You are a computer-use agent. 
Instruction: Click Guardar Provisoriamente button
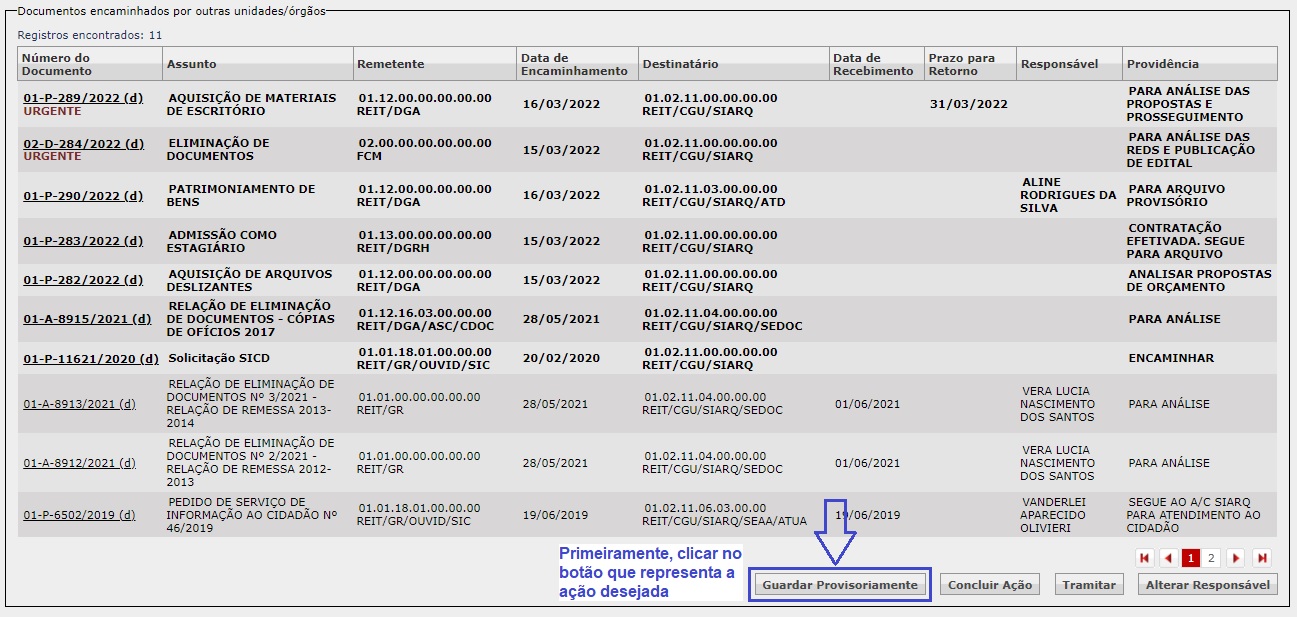(x=840, y=585)
